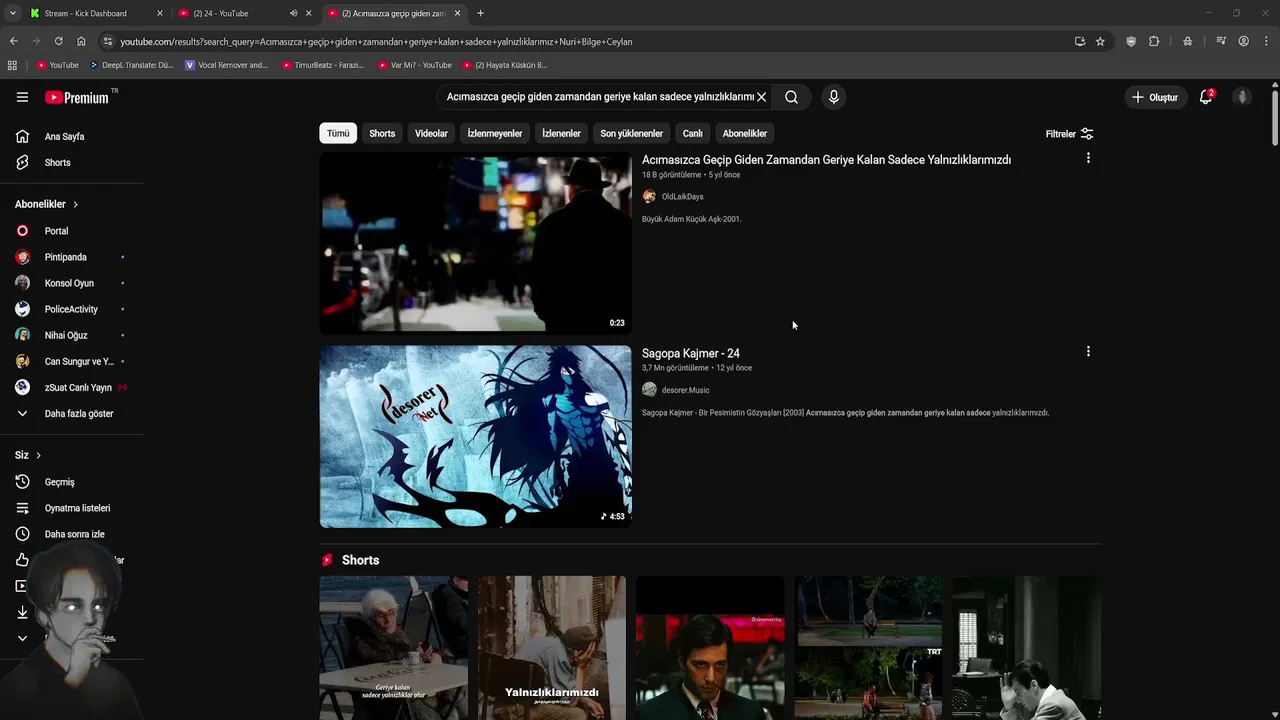Open the Filtreler filter options
Screen dimensions: 1280x720
[x=1069, y=134]
